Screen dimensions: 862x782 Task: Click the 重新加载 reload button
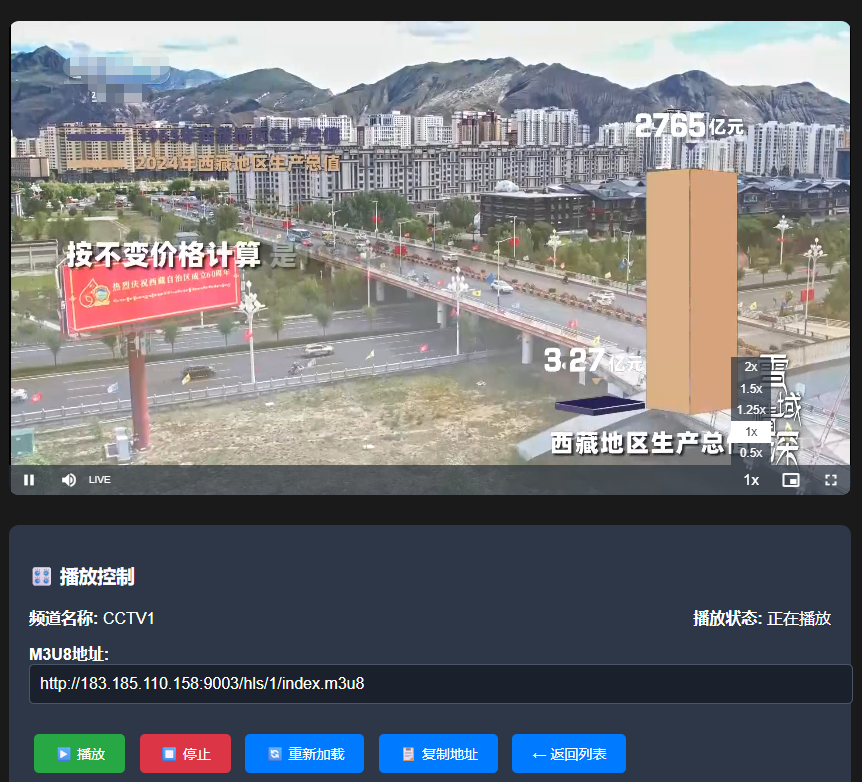(306, 754)
